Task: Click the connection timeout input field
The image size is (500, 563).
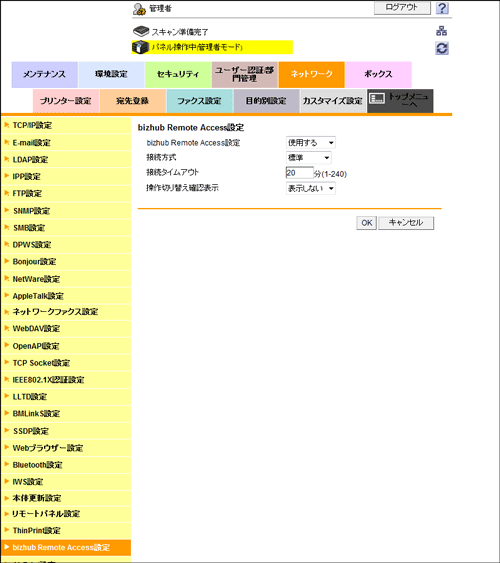Action: (x=300, y=173)
